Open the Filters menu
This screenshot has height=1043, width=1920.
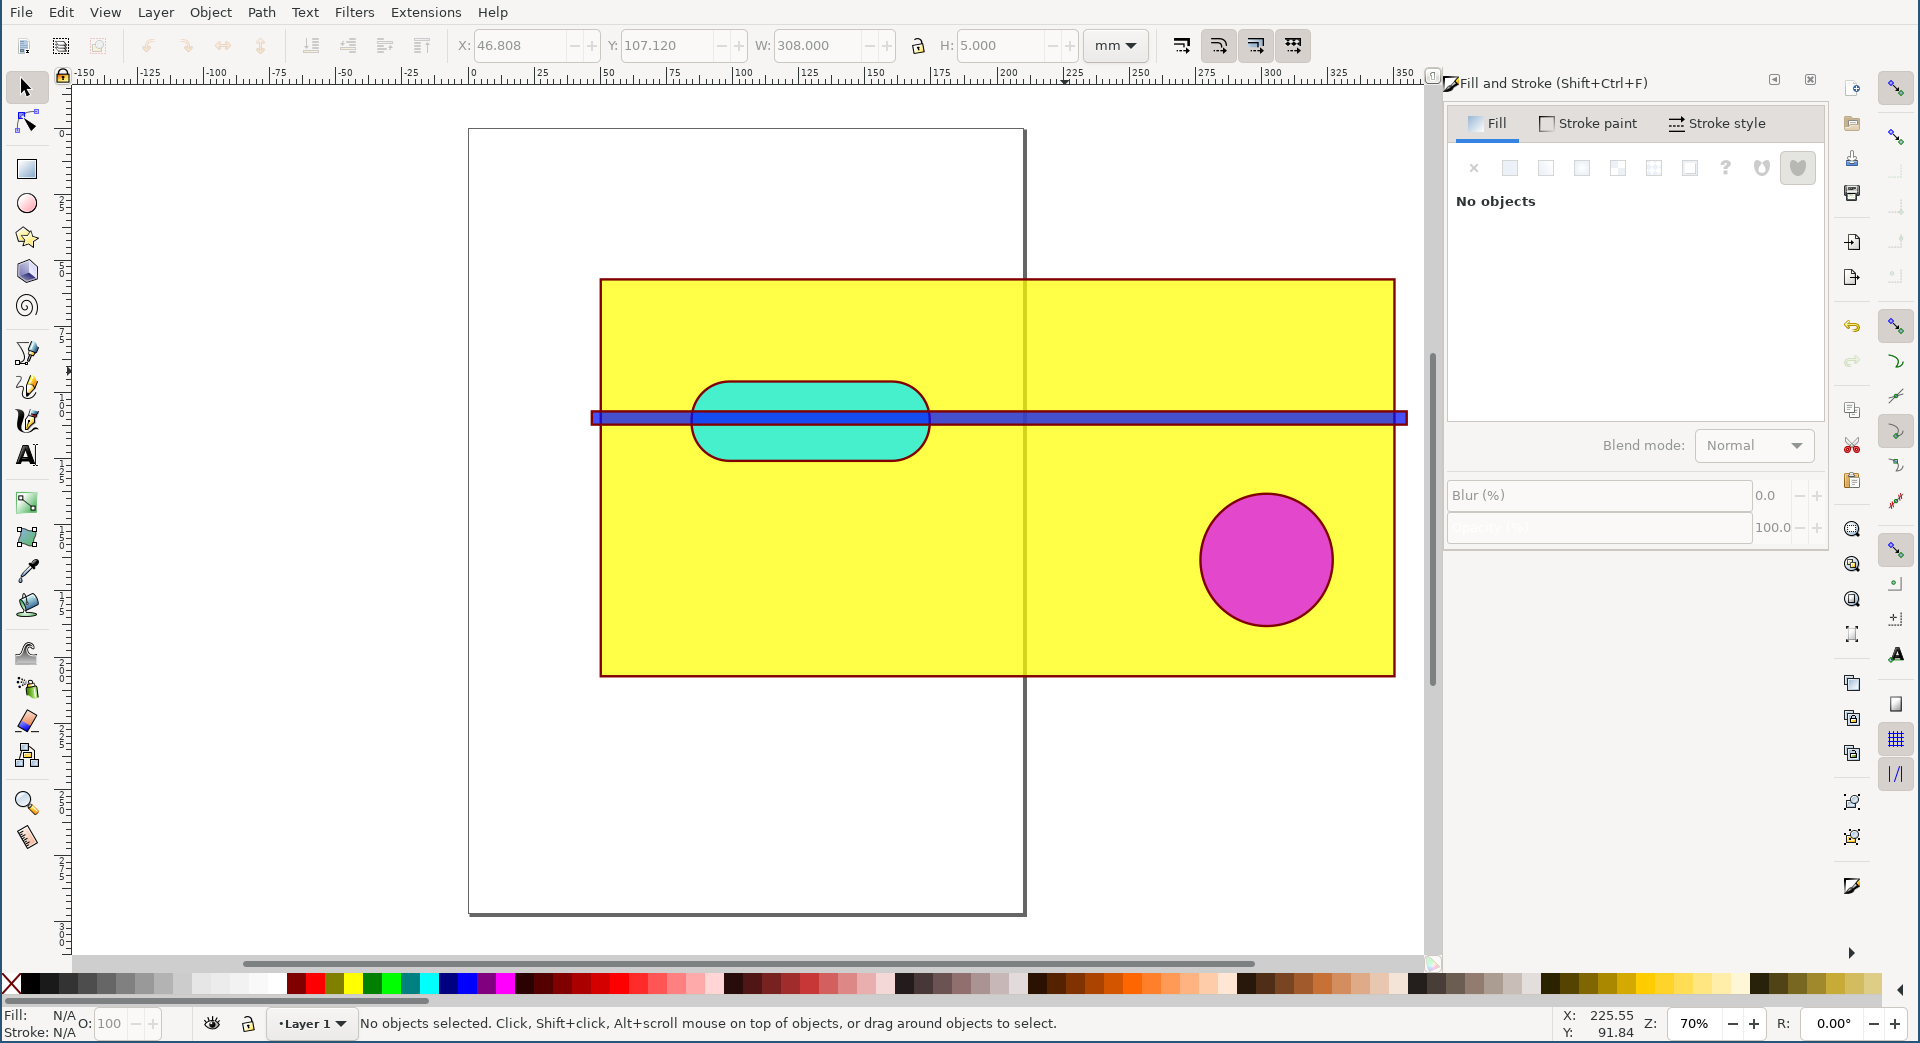[355, 12]
